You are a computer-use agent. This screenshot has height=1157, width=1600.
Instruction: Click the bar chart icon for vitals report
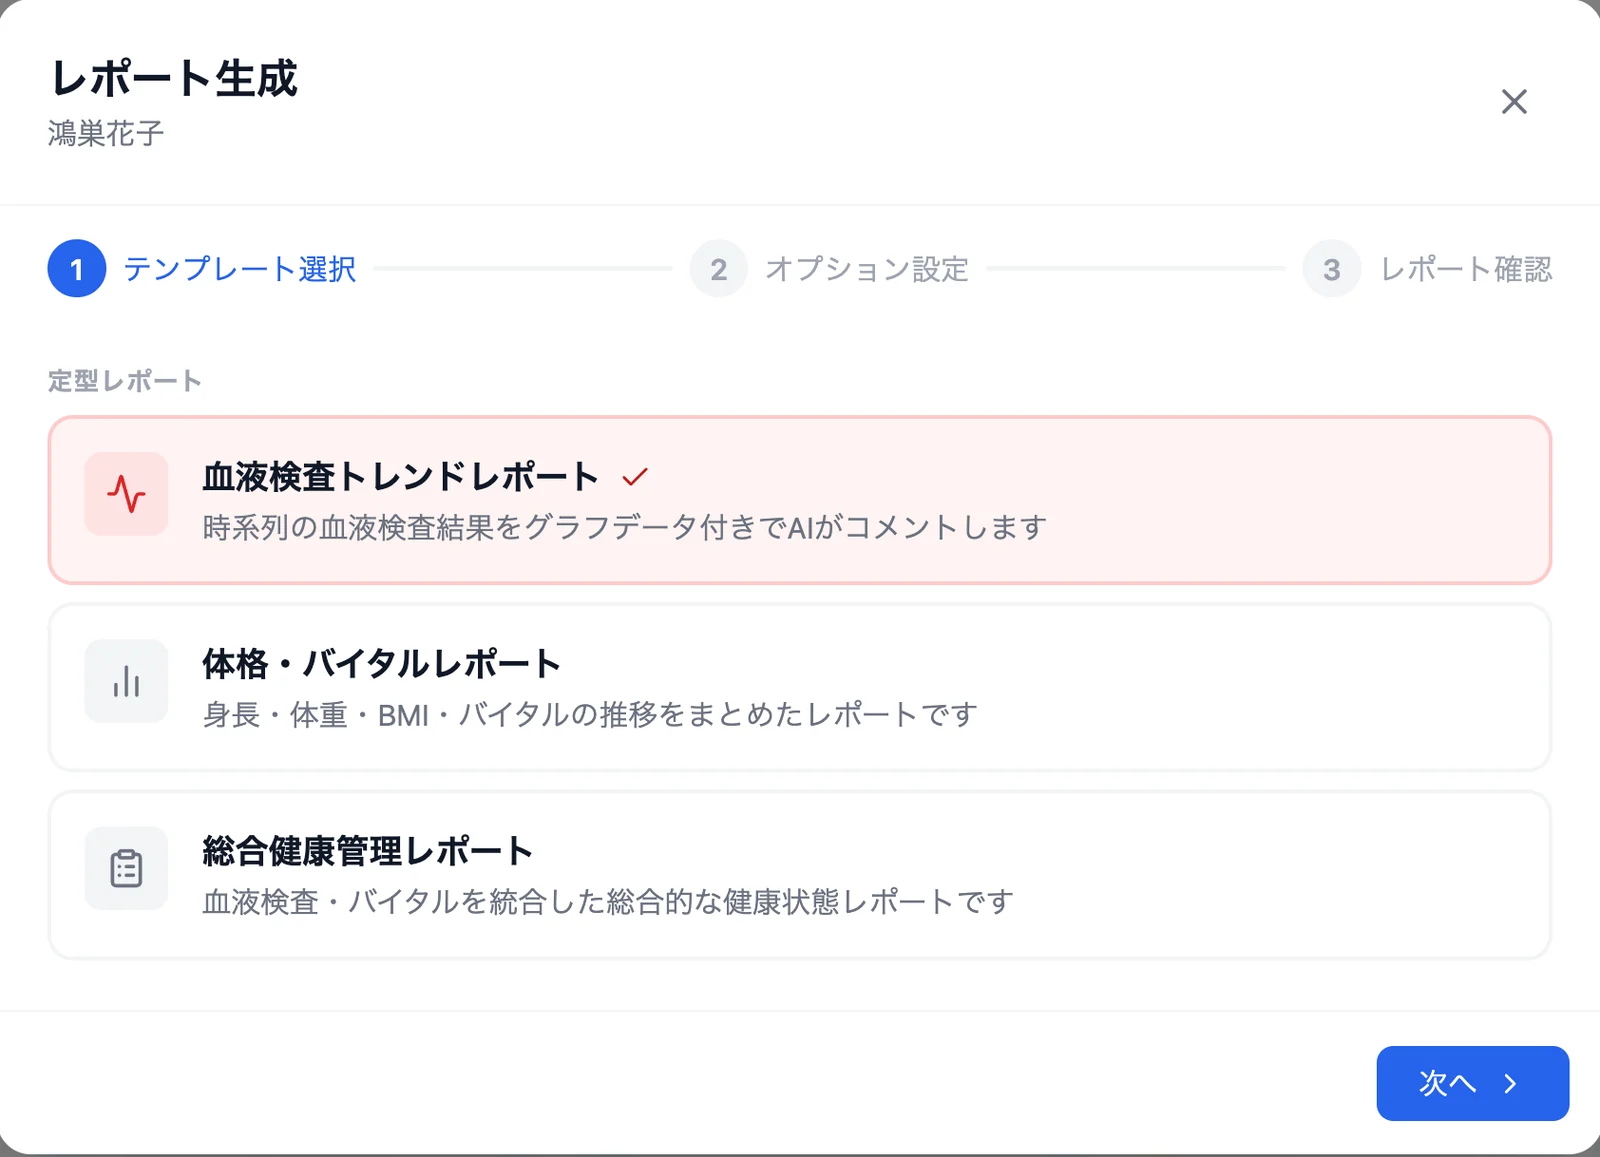pyautogui.click(x=126, y=681)
